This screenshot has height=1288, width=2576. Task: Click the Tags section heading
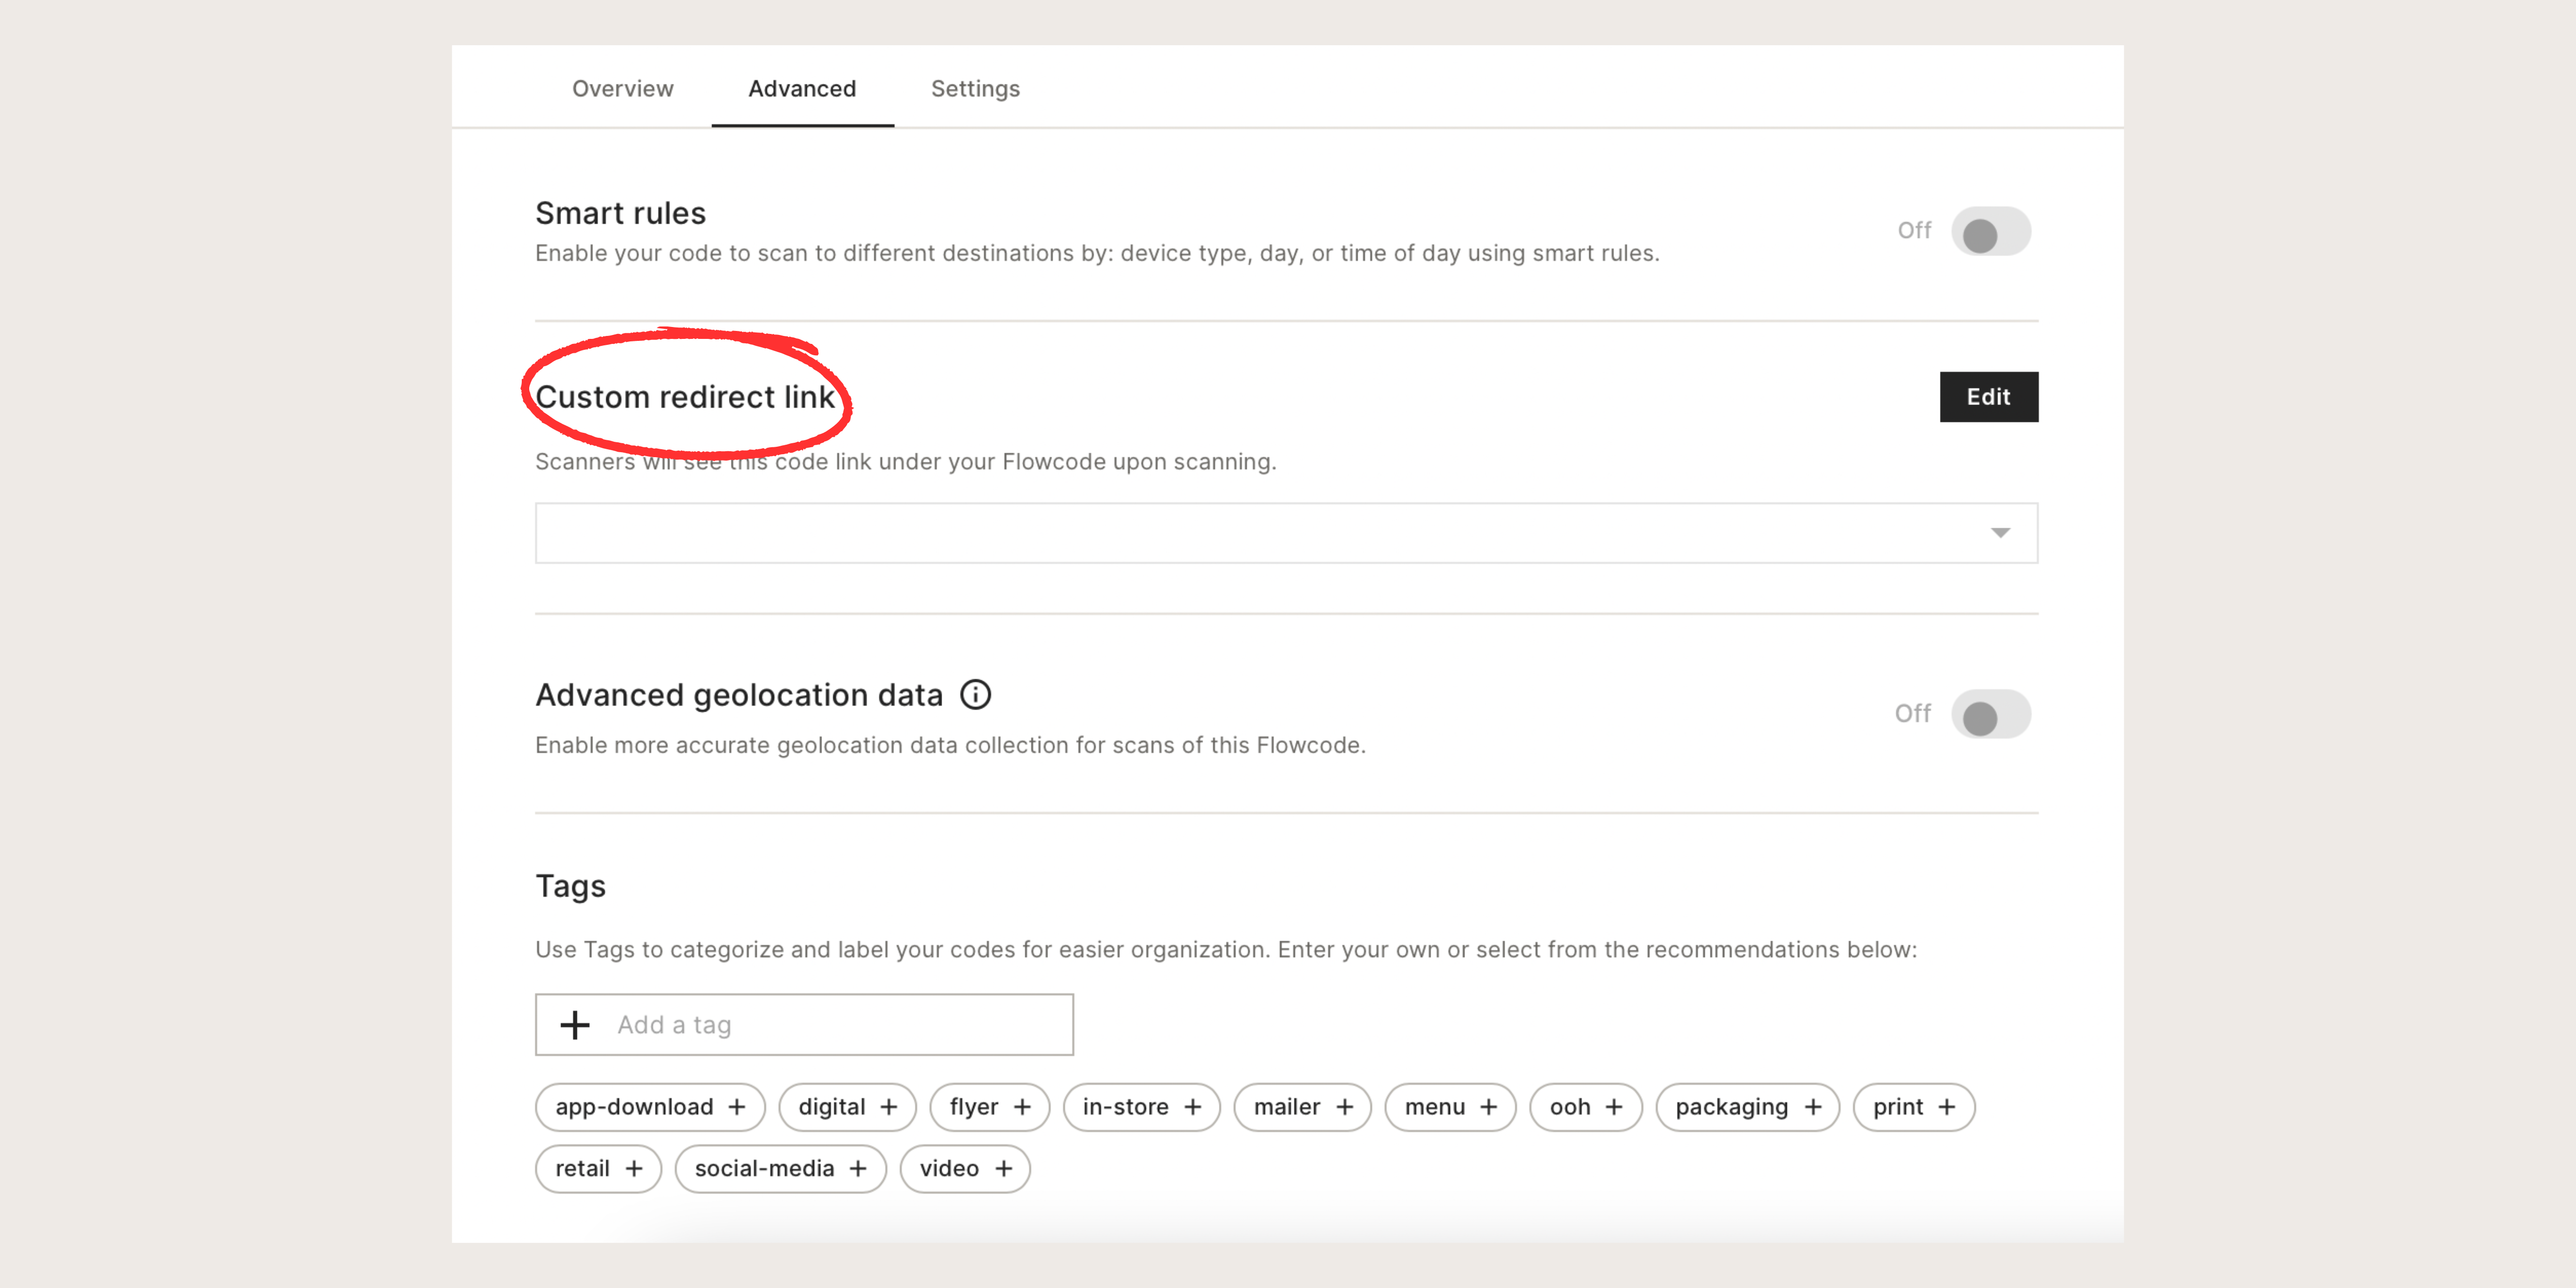pyautogui.click(x=570, y=887)
